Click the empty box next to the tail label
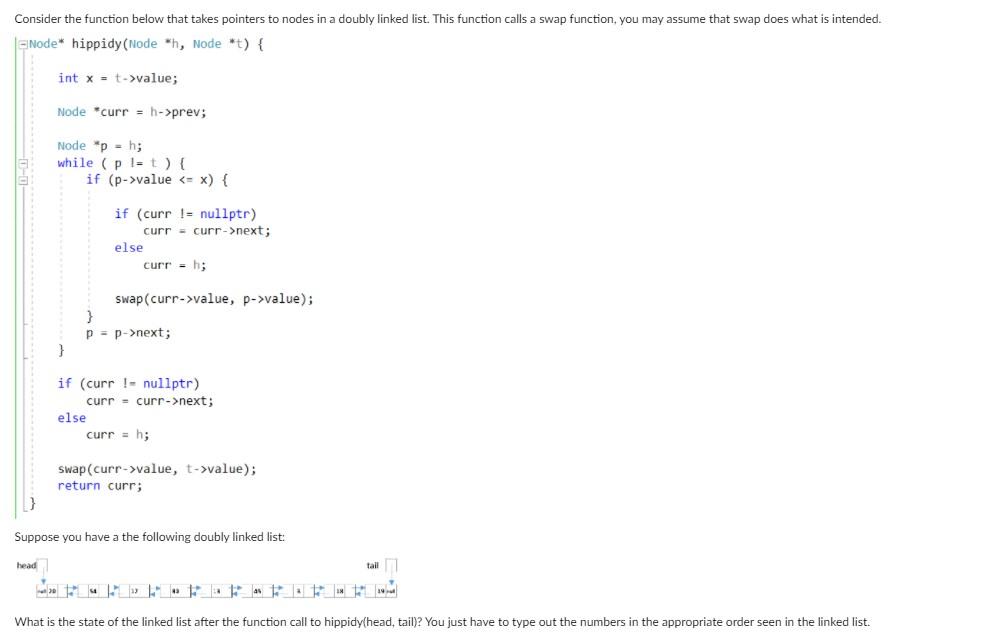 point(389,564)
